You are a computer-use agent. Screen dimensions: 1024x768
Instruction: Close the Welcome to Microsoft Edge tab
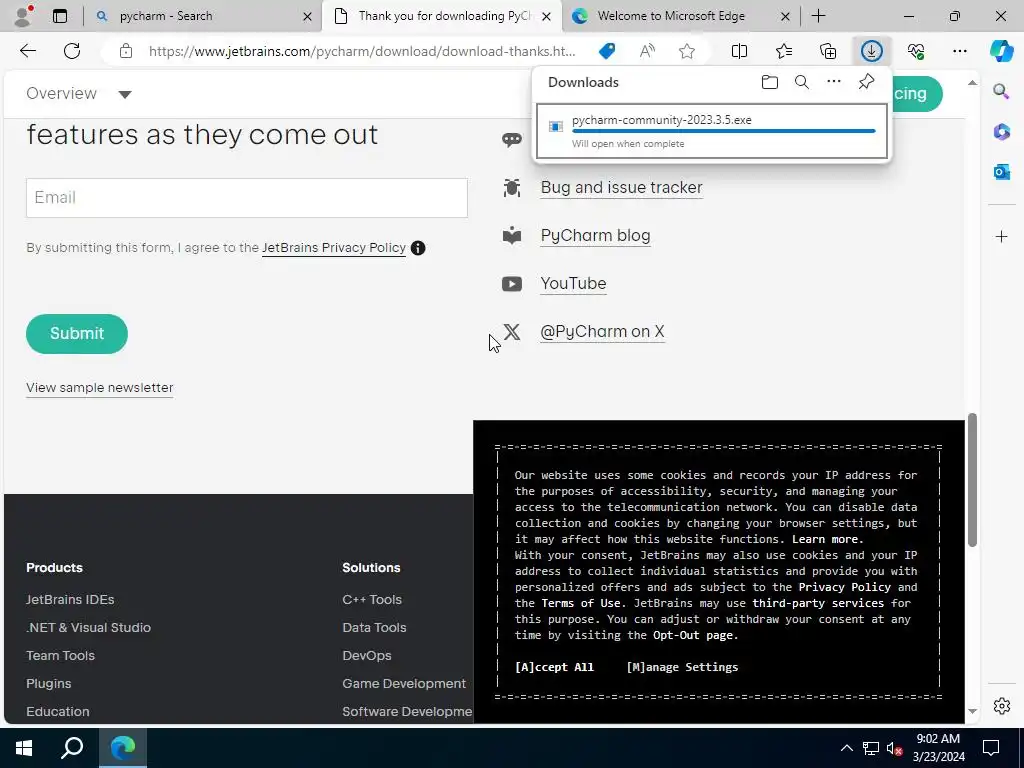[785, 16]
